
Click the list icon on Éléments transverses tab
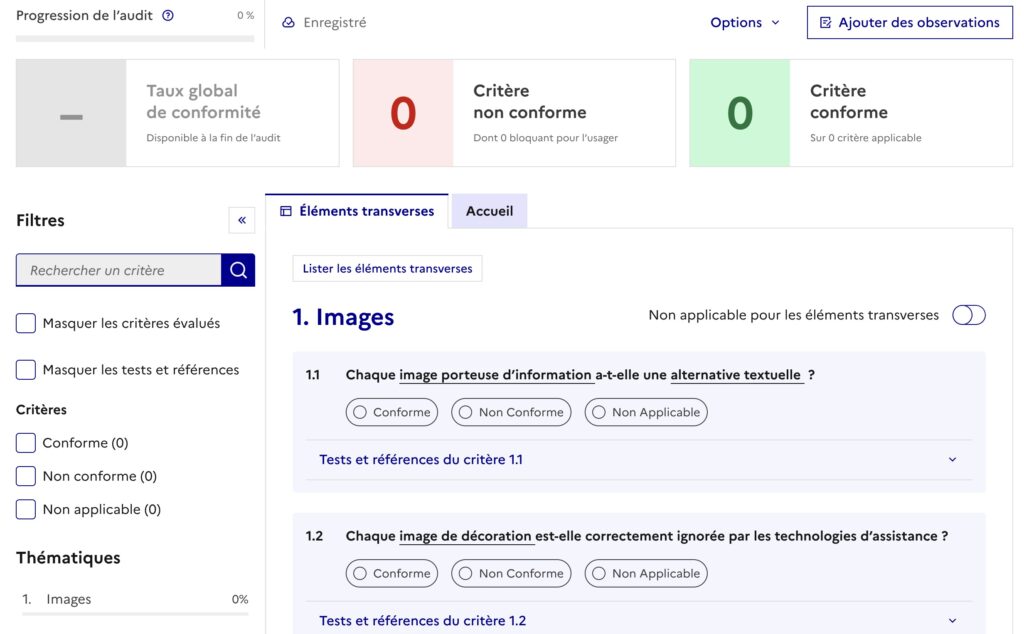[286, 210]
